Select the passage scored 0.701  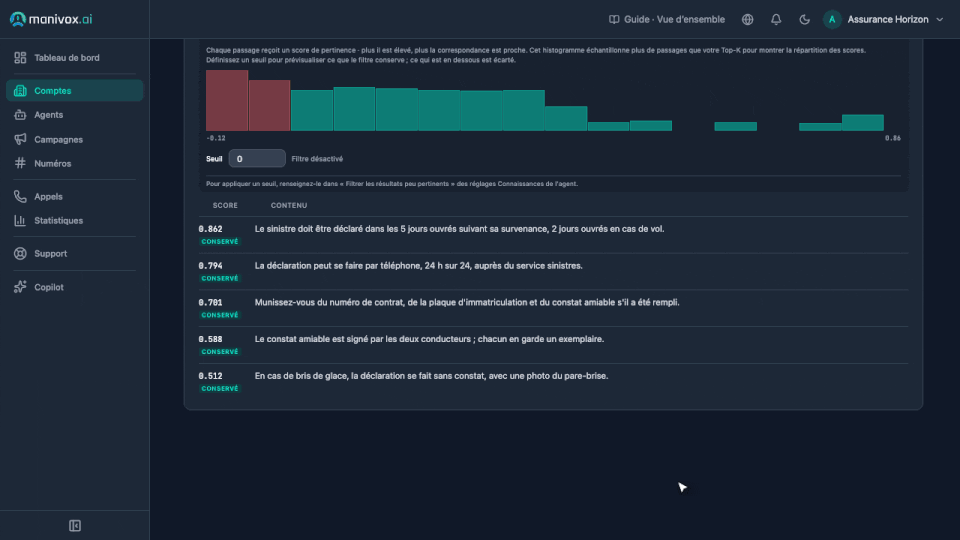553,308
